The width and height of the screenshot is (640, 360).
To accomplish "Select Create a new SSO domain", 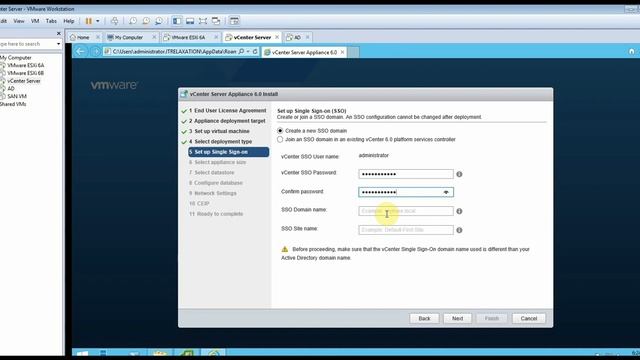I will click(280, 131).
